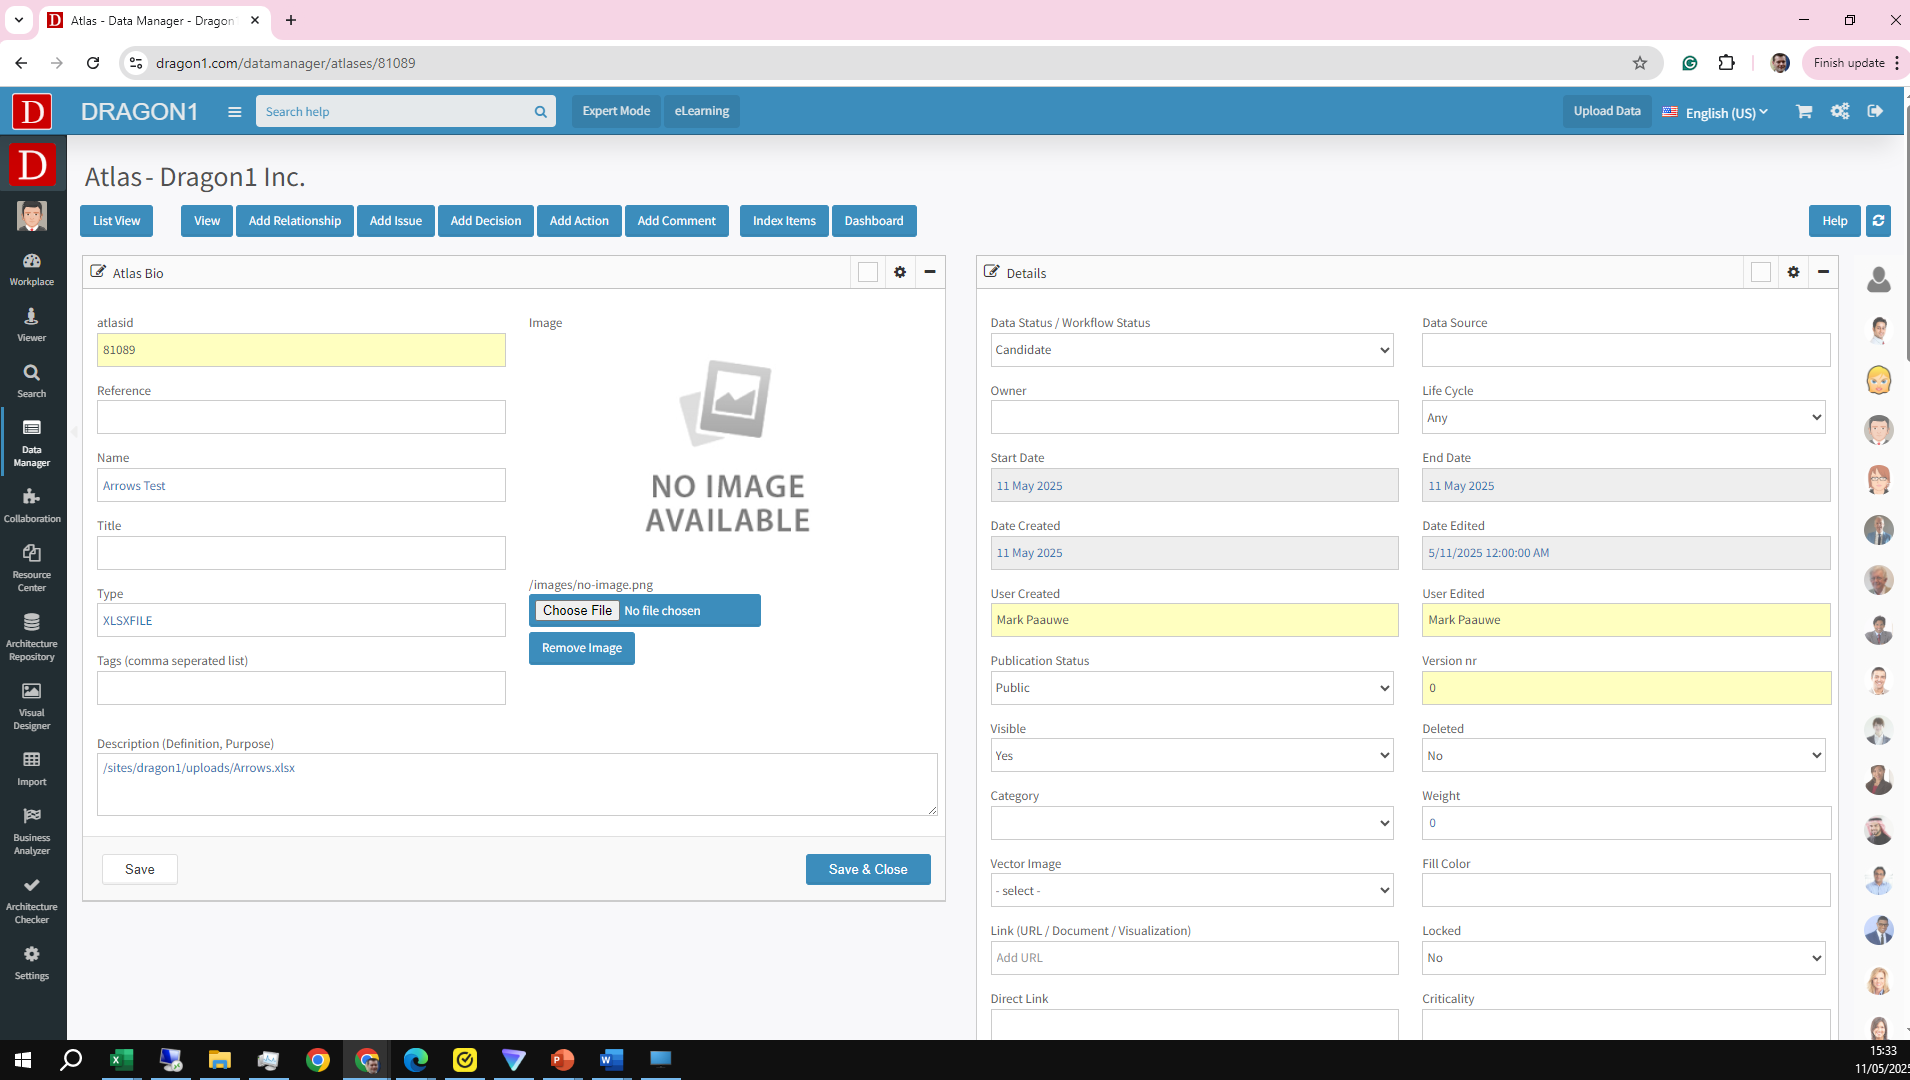Click the Choose File button
This screenshot has width=1910, height=1080.
coord(577,610)
